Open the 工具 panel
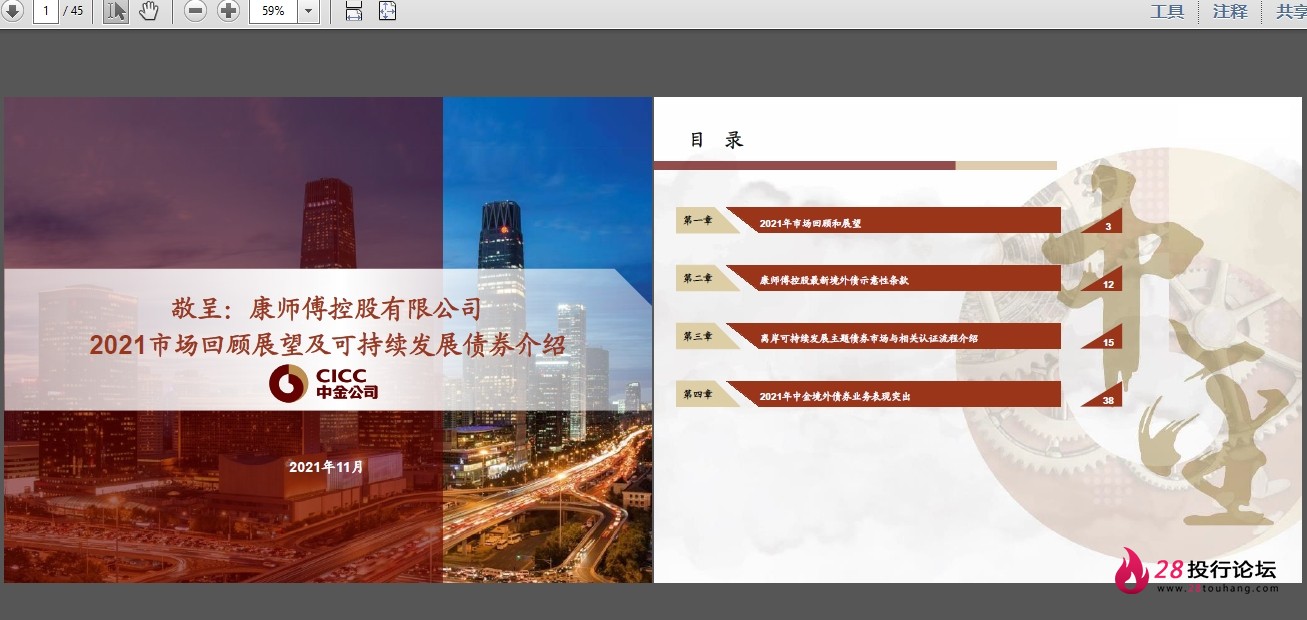This screenshot has width=1307, height=620. point(1167,11)
